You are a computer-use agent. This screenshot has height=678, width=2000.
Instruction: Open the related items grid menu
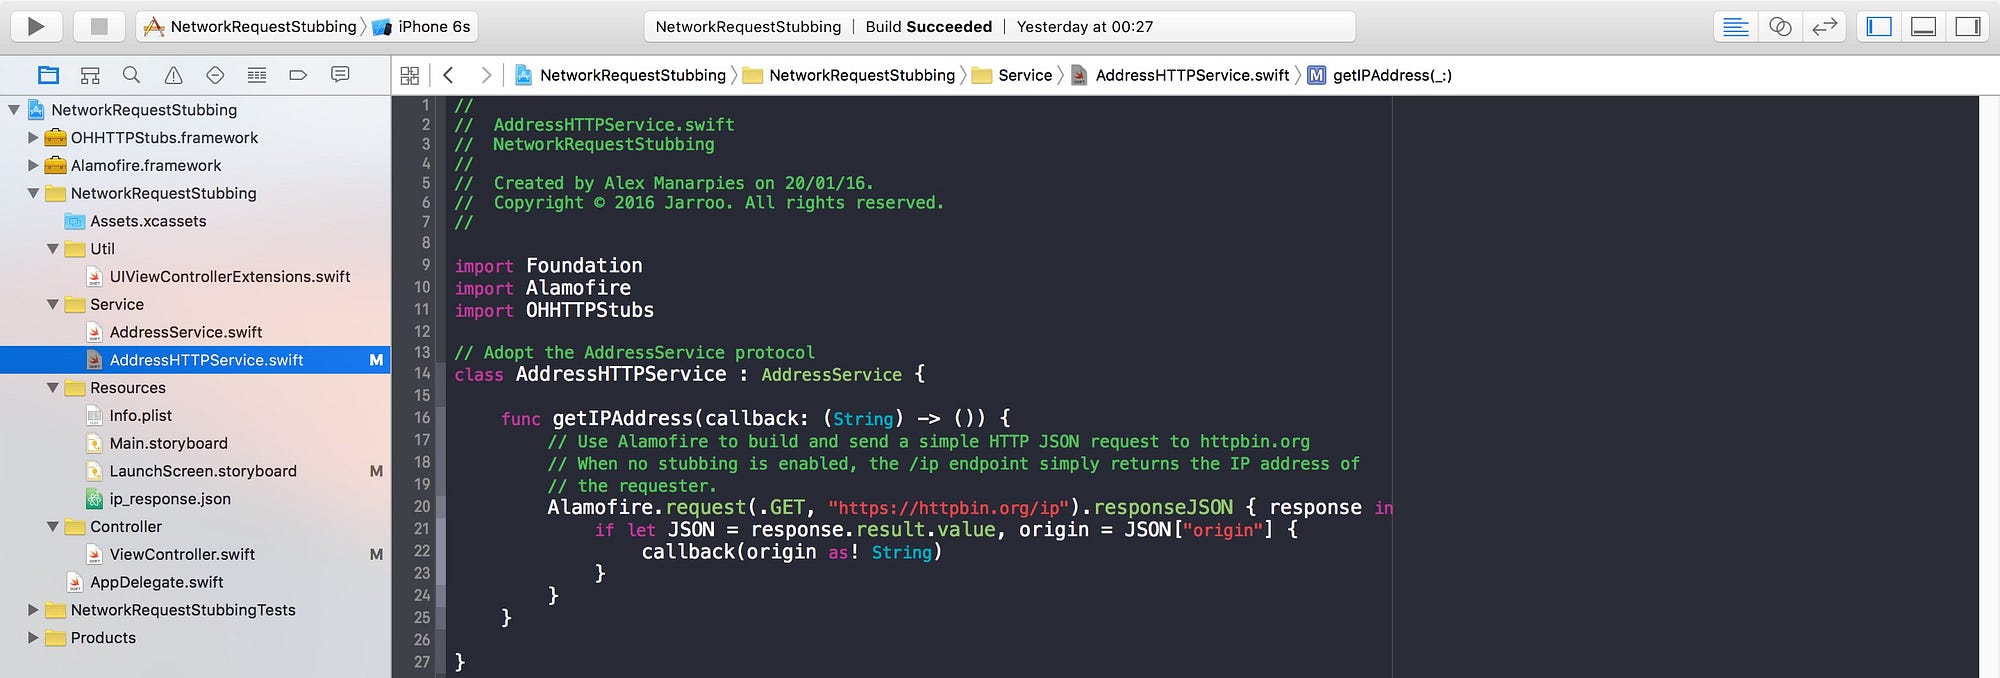pyautogui.click(x=409, y=75)
